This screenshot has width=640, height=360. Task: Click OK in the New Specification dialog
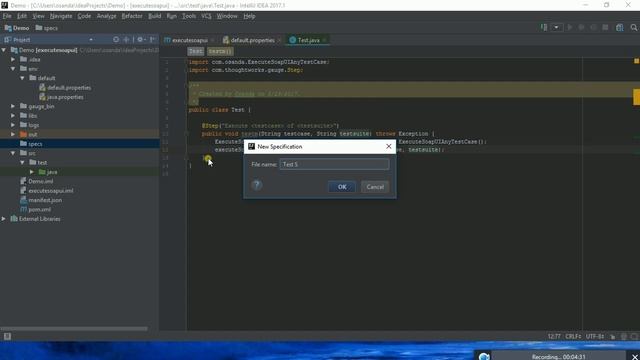click(x=342, y=187)
